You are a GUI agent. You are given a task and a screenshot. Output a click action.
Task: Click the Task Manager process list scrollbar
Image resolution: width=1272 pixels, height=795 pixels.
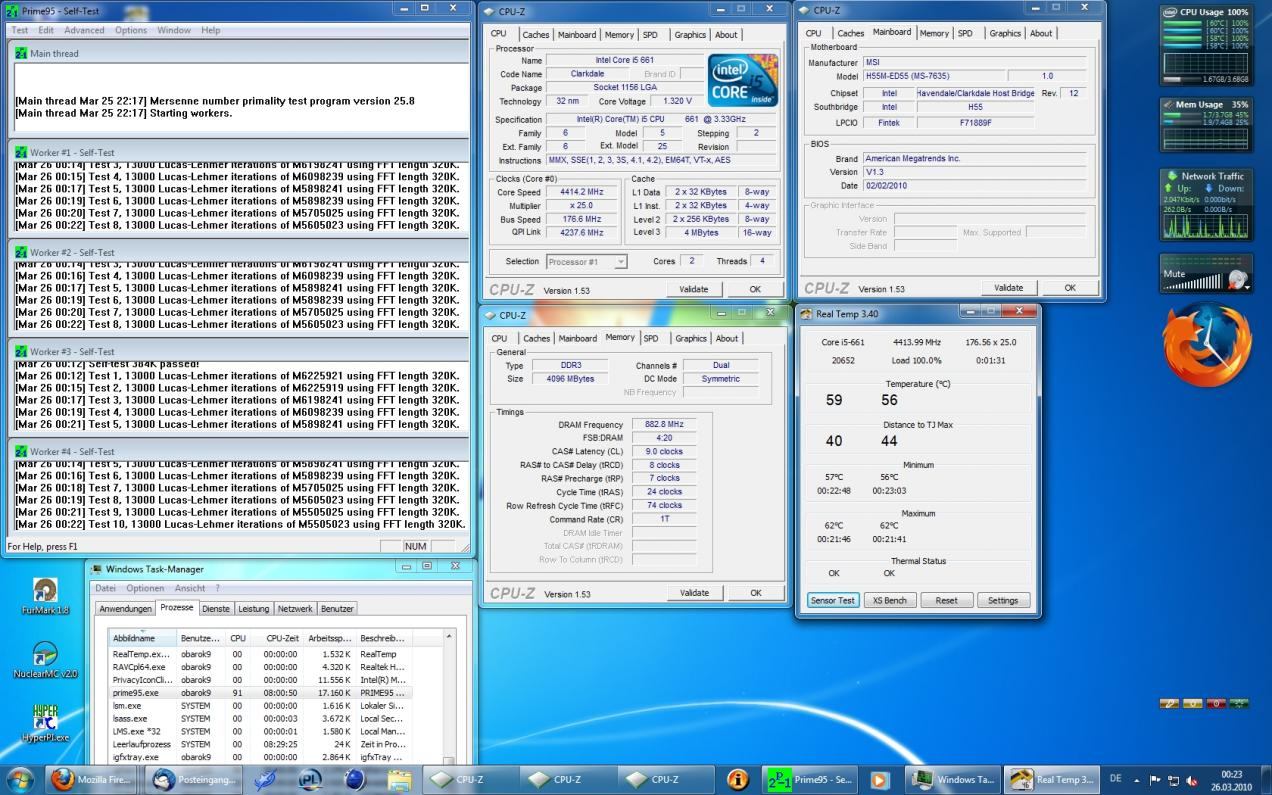tap(449, 697)
